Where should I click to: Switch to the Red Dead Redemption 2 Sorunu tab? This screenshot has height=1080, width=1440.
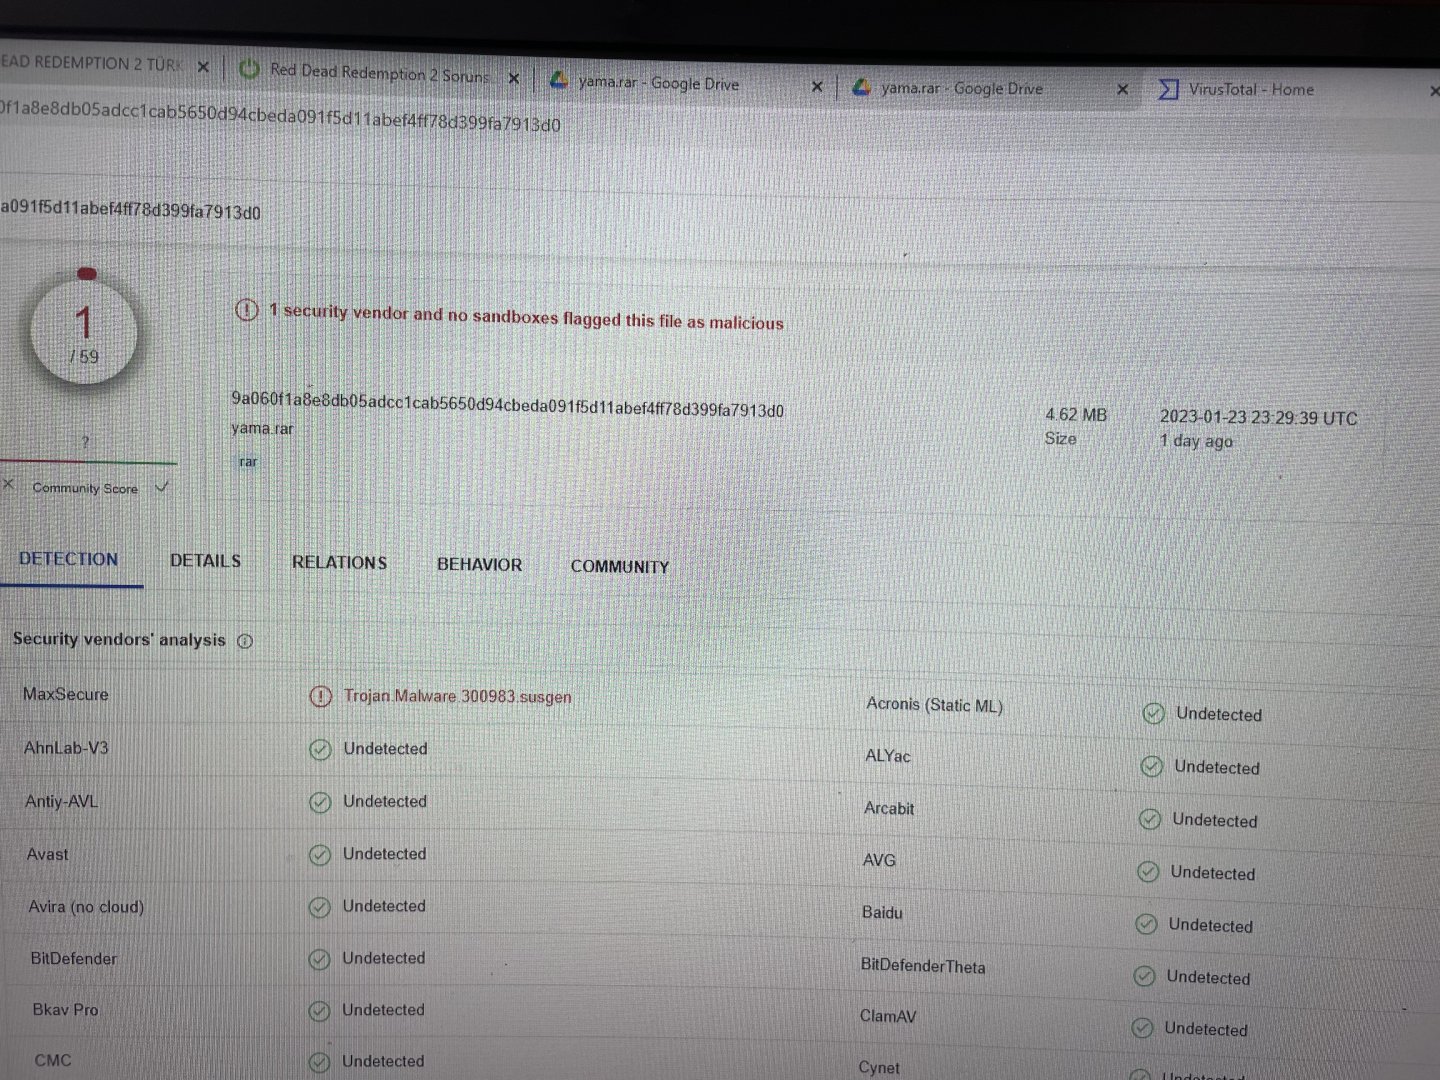pos(379,73)
